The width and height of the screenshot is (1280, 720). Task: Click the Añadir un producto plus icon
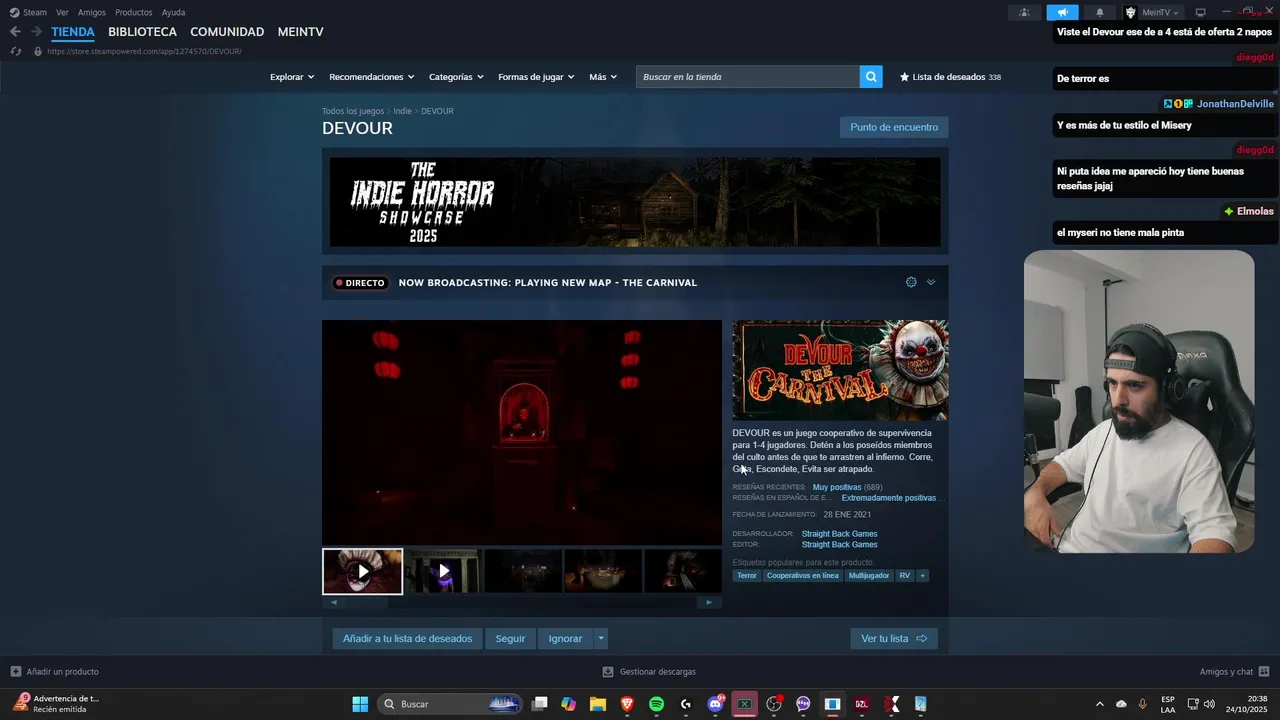(15, 672)
